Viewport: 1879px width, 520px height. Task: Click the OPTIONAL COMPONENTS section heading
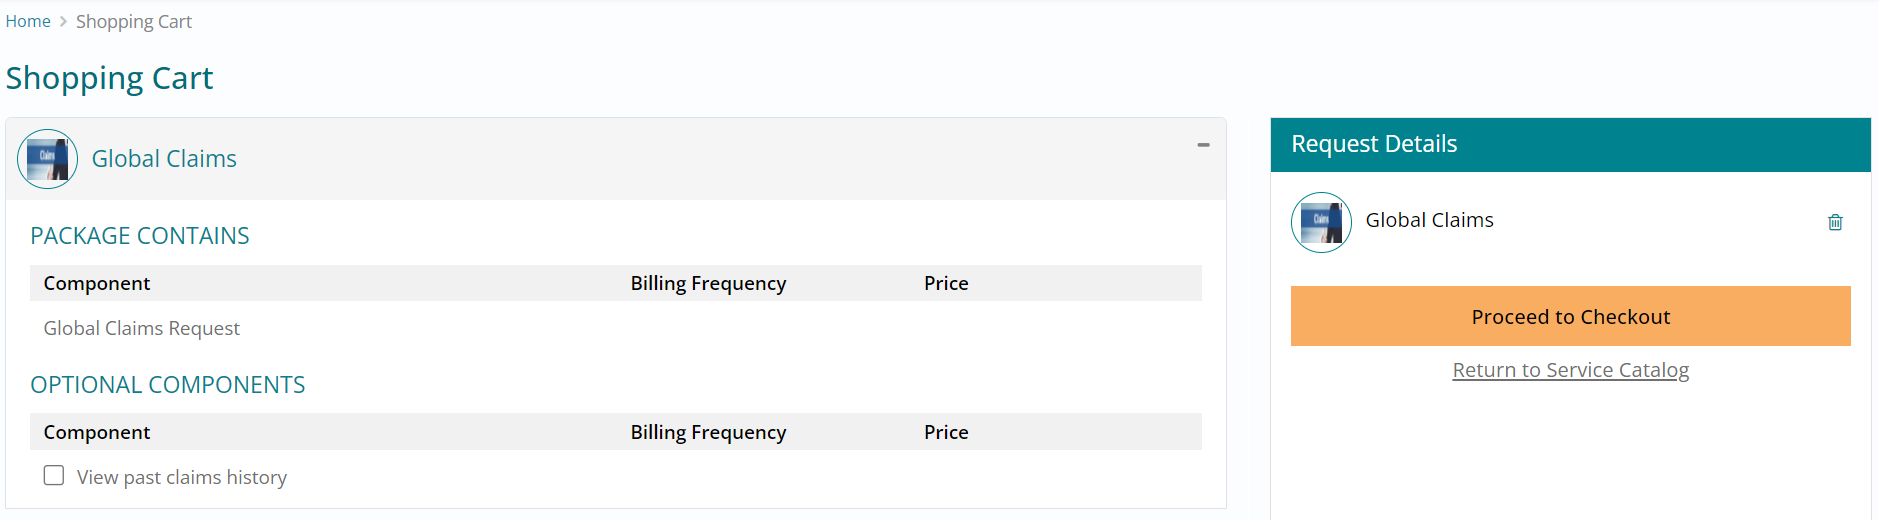coord(168,385)
